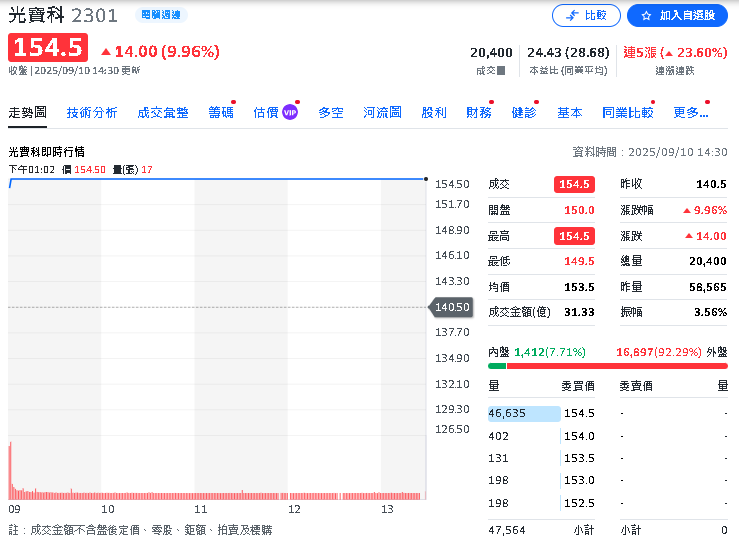Click the 最低 149.5 value
Screen dimensions: 739x545
(x=579, y=261)
